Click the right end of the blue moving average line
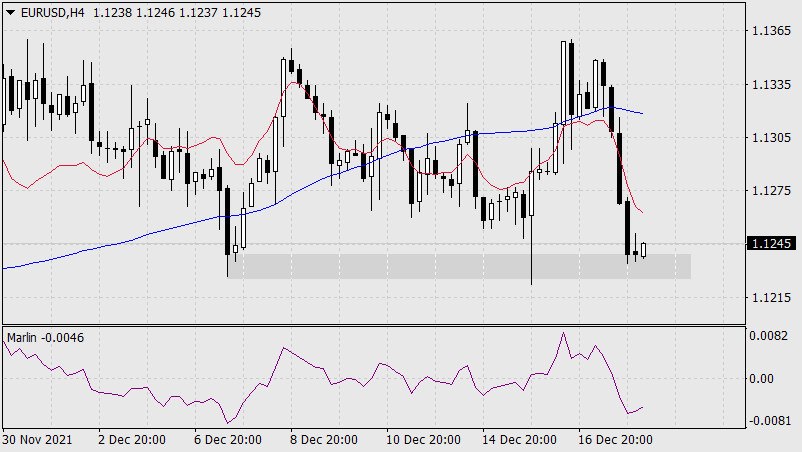Screen dimensions: 802x452 642,113
